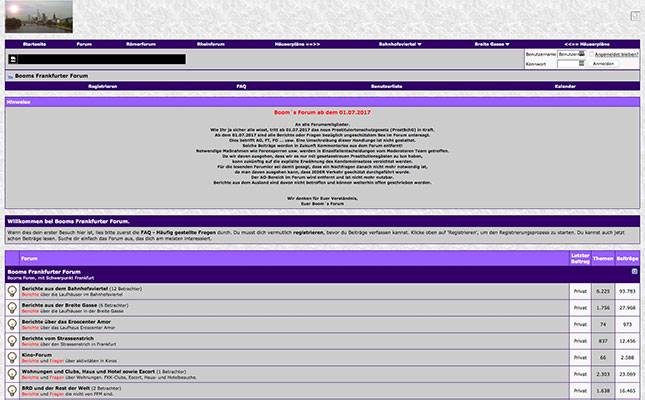This screenshot has height=400, width=645.
Task: Open <<== Häuserpläne menu entry
Action: click(587, 44)
